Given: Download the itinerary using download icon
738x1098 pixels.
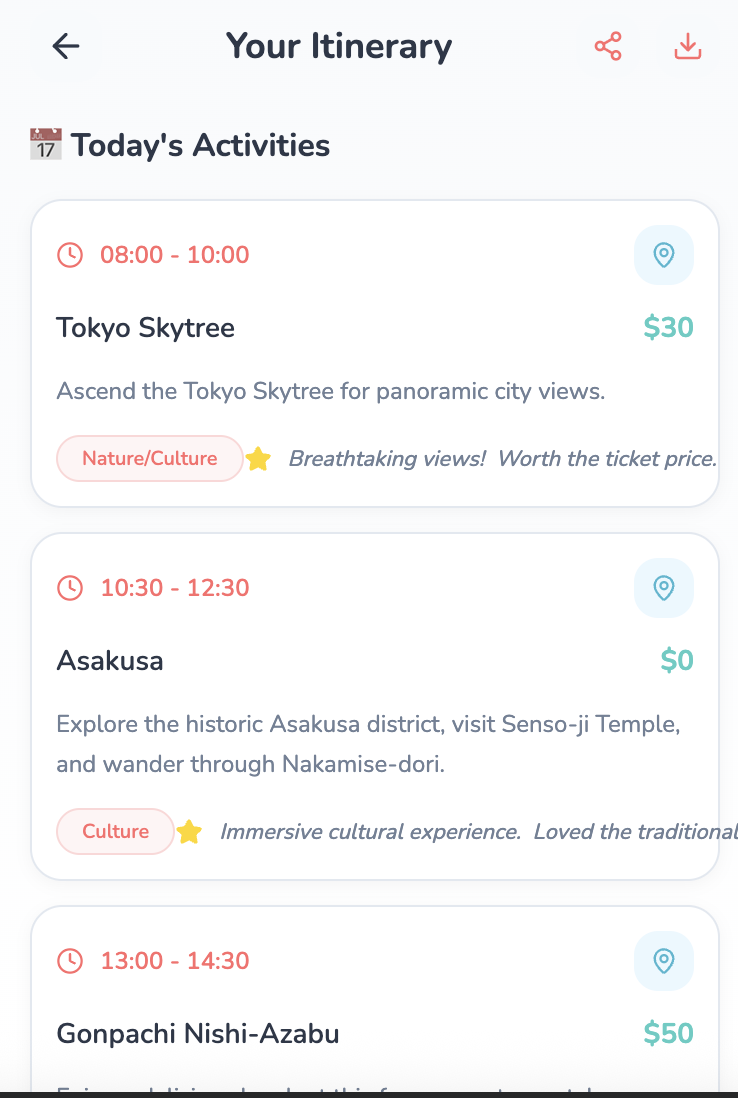Looking at the screenshot, I should click(x=688, y=46).
